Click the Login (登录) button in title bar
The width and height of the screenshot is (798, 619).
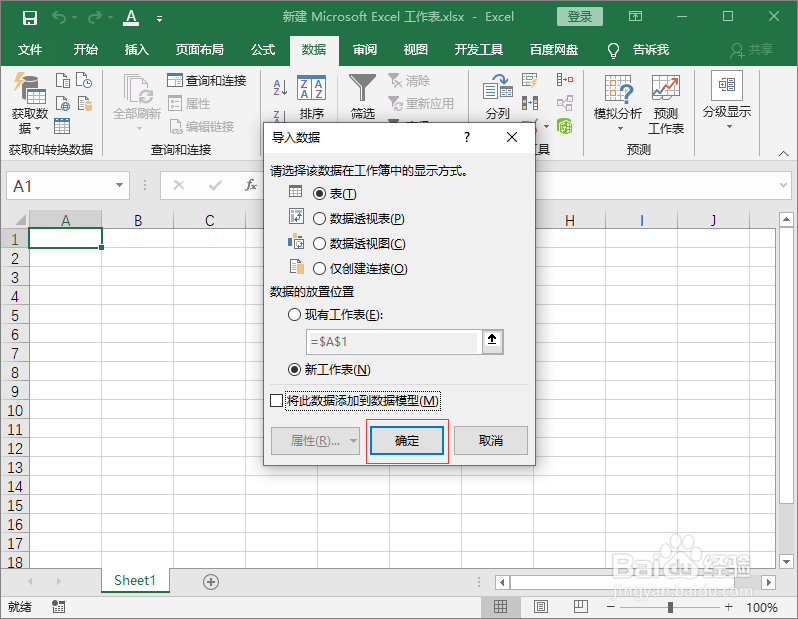coord(580,17)
